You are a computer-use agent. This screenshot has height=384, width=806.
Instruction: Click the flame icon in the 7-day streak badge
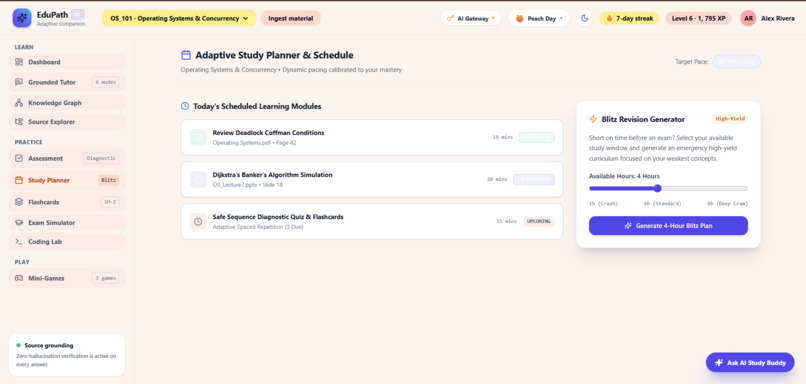(610, 19)
